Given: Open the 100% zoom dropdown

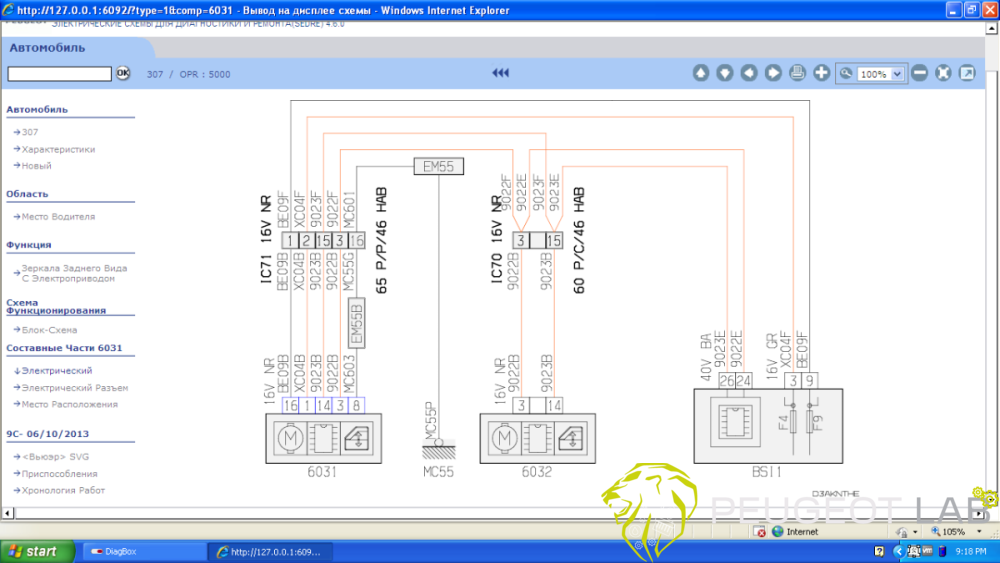Looking at the screenshot, I should pos(896,74).
